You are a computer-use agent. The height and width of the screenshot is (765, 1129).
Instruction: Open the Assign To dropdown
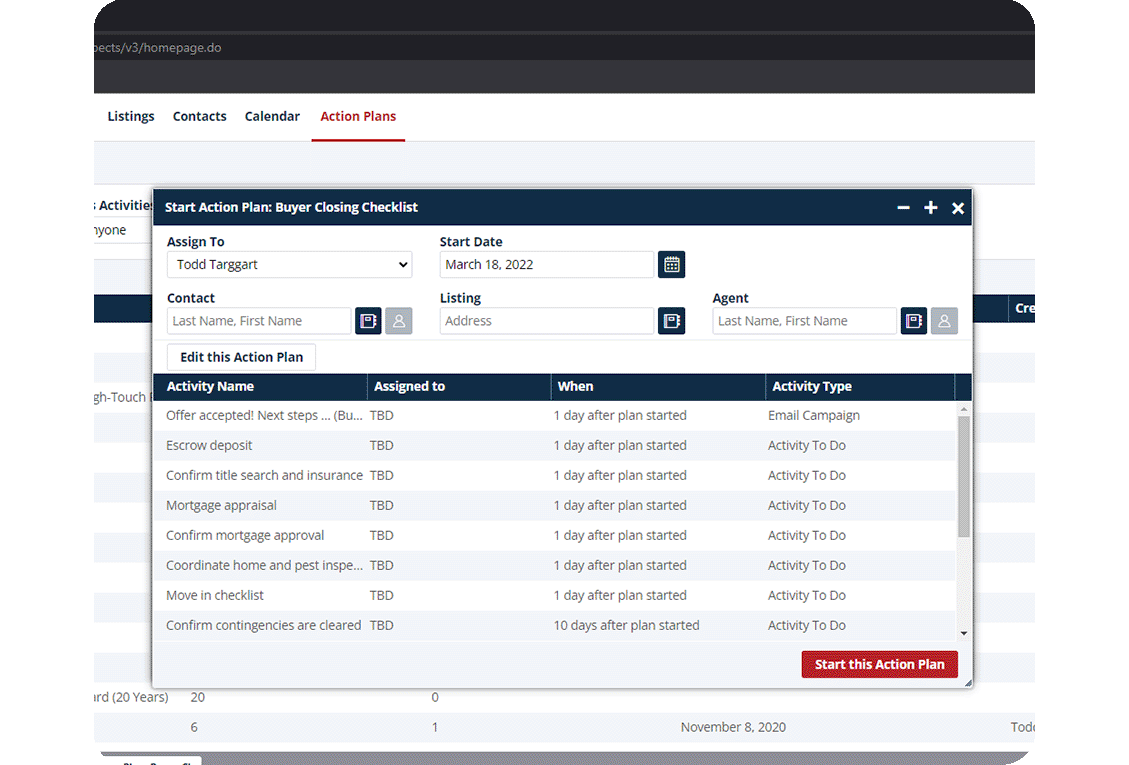coord(289,264)
